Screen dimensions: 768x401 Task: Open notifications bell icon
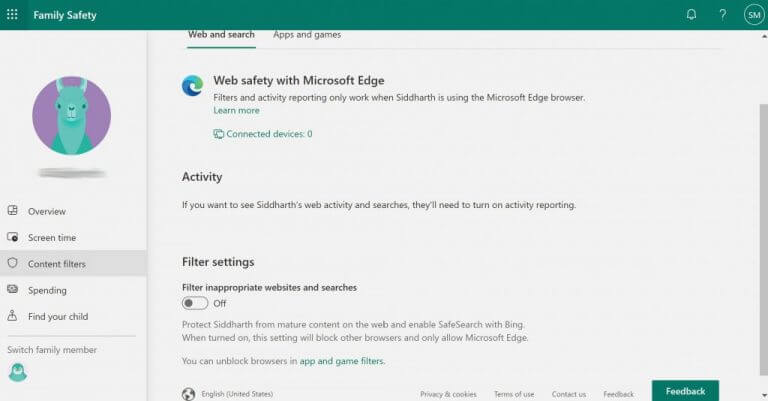click(691, 15)
